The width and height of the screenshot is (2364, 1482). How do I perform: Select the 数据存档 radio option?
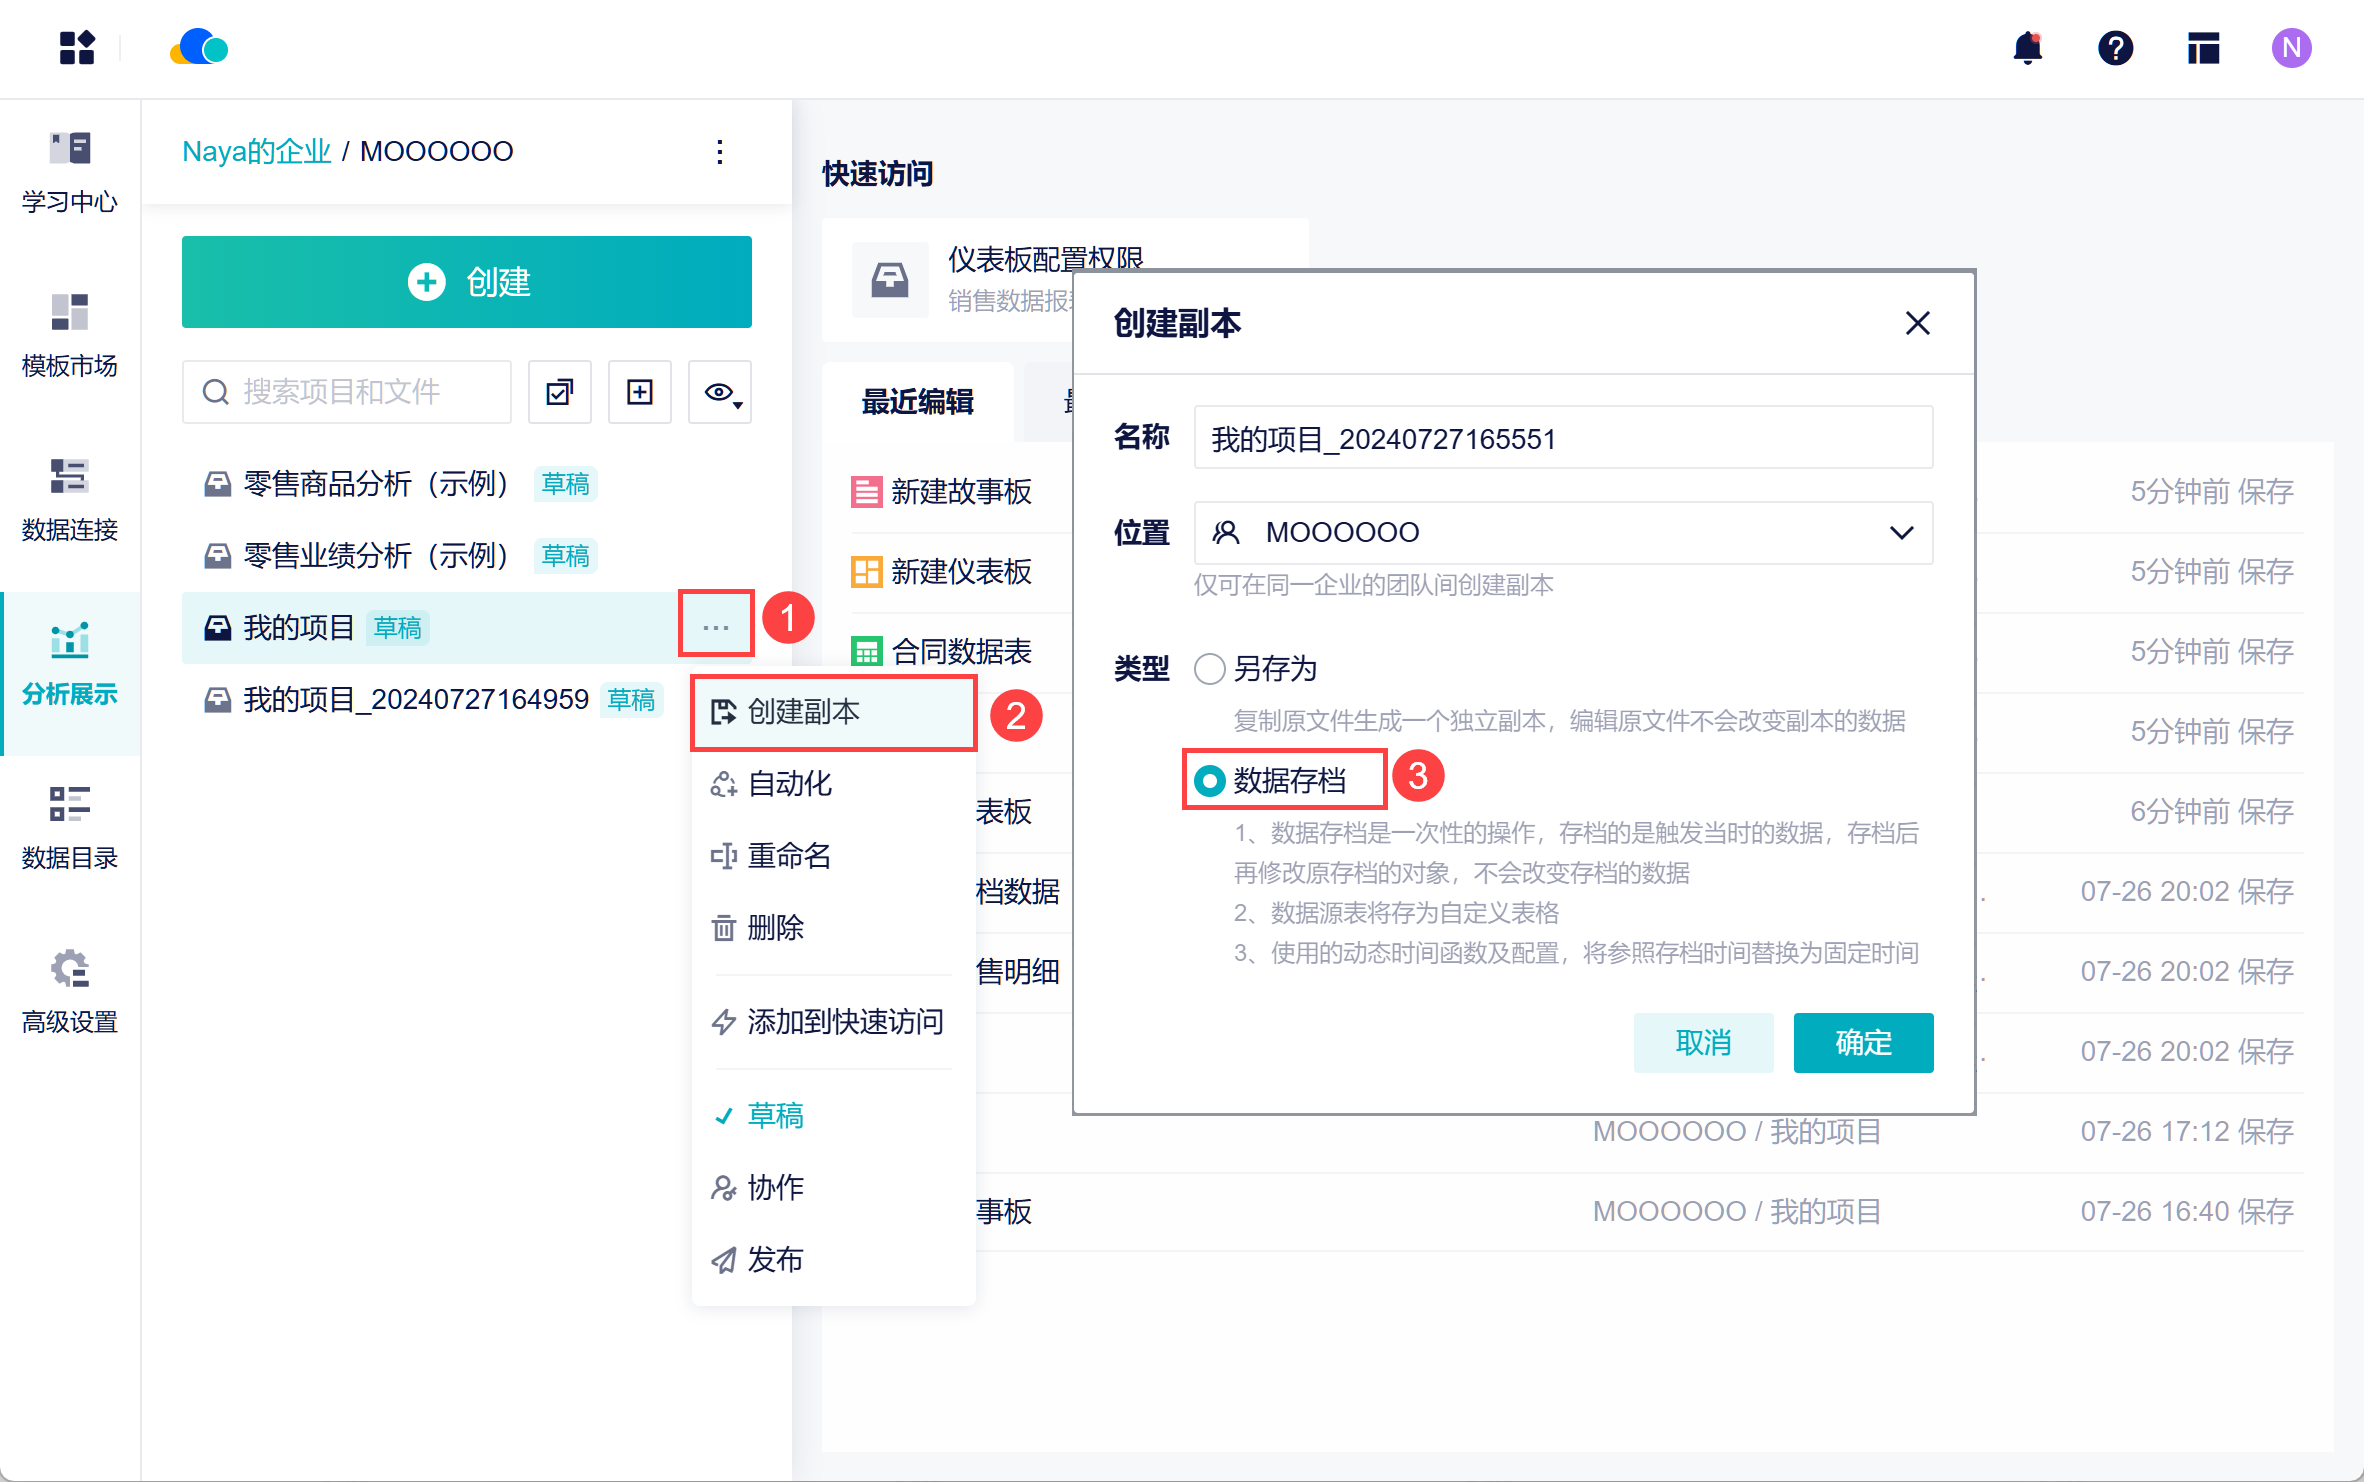click(1210, 780)
